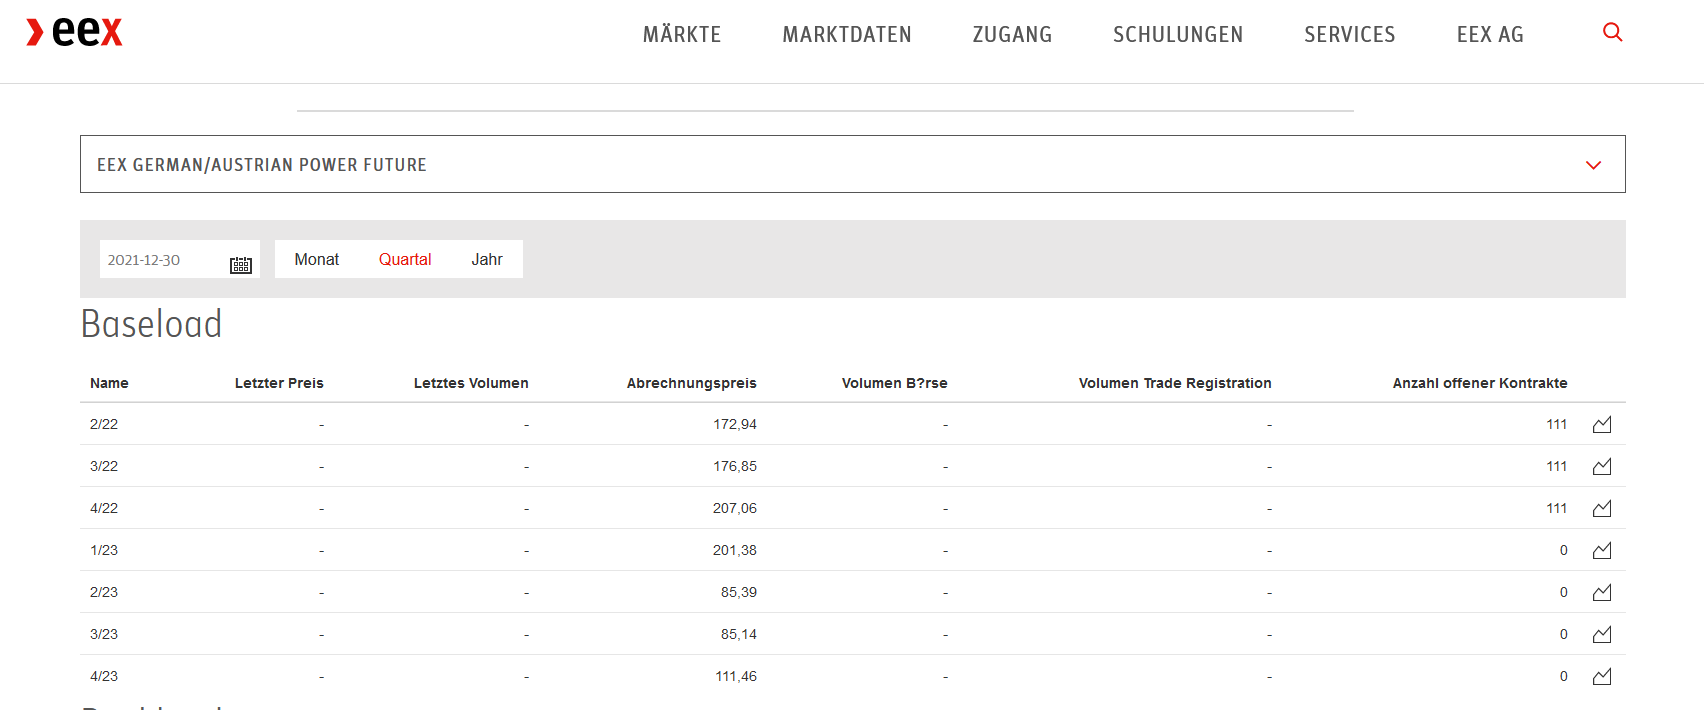Click settlement price 201,38

(735, 550)
